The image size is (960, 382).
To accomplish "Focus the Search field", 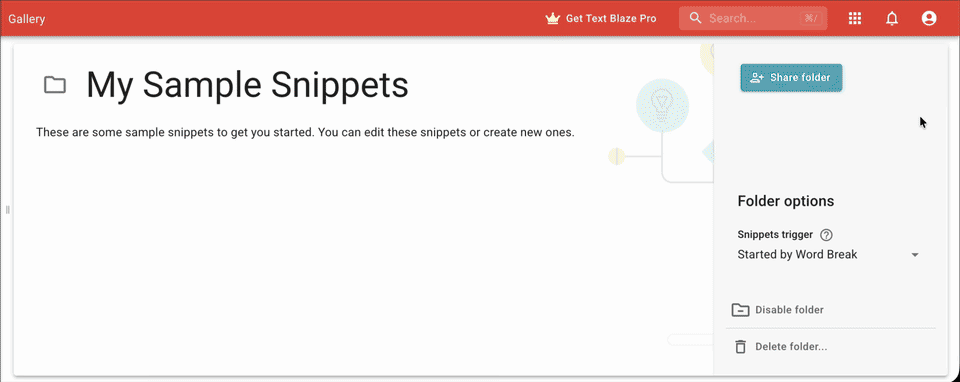I will tap(753, 18).
